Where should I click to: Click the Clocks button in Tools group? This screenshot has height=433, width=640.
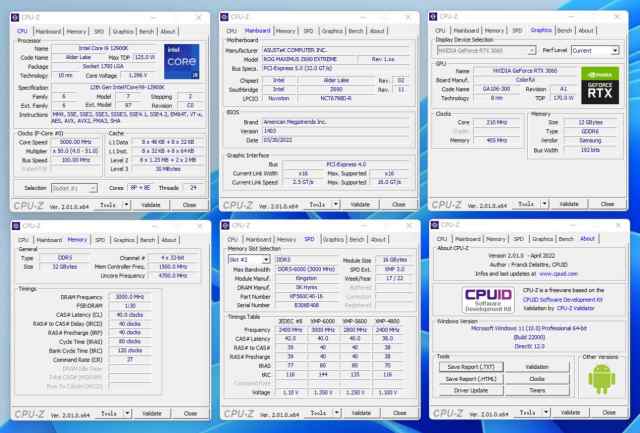click(537, 379)
